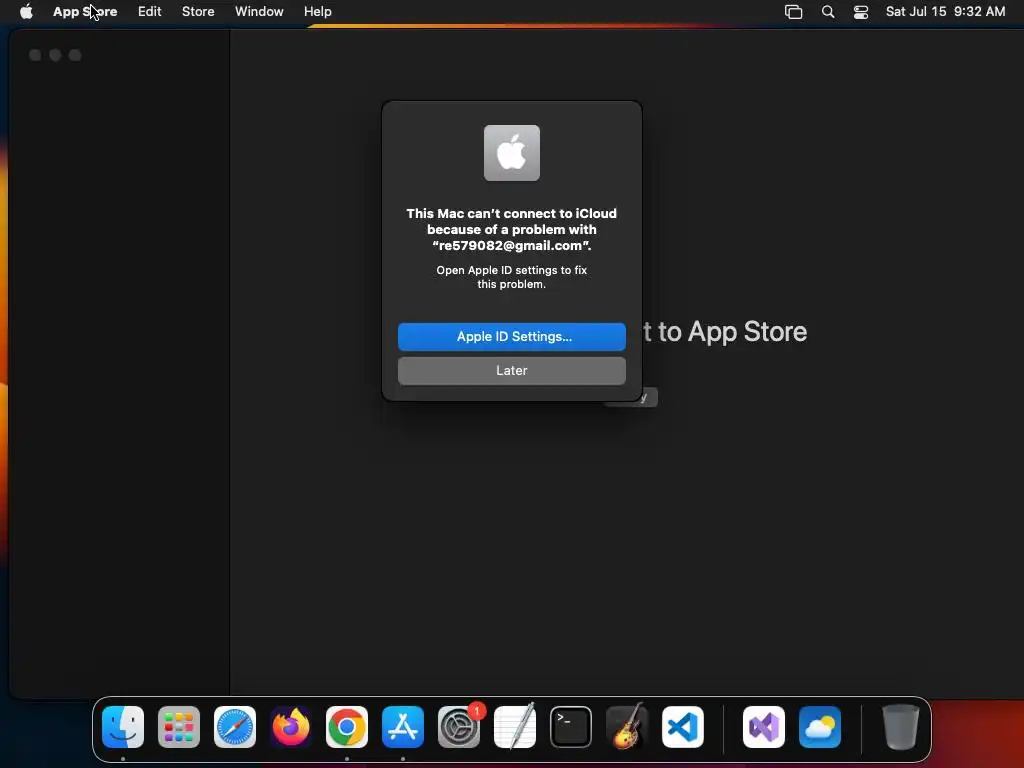1024x768 pixels.
Task: Open the Help menu
Action: click(x=317, y=12)
